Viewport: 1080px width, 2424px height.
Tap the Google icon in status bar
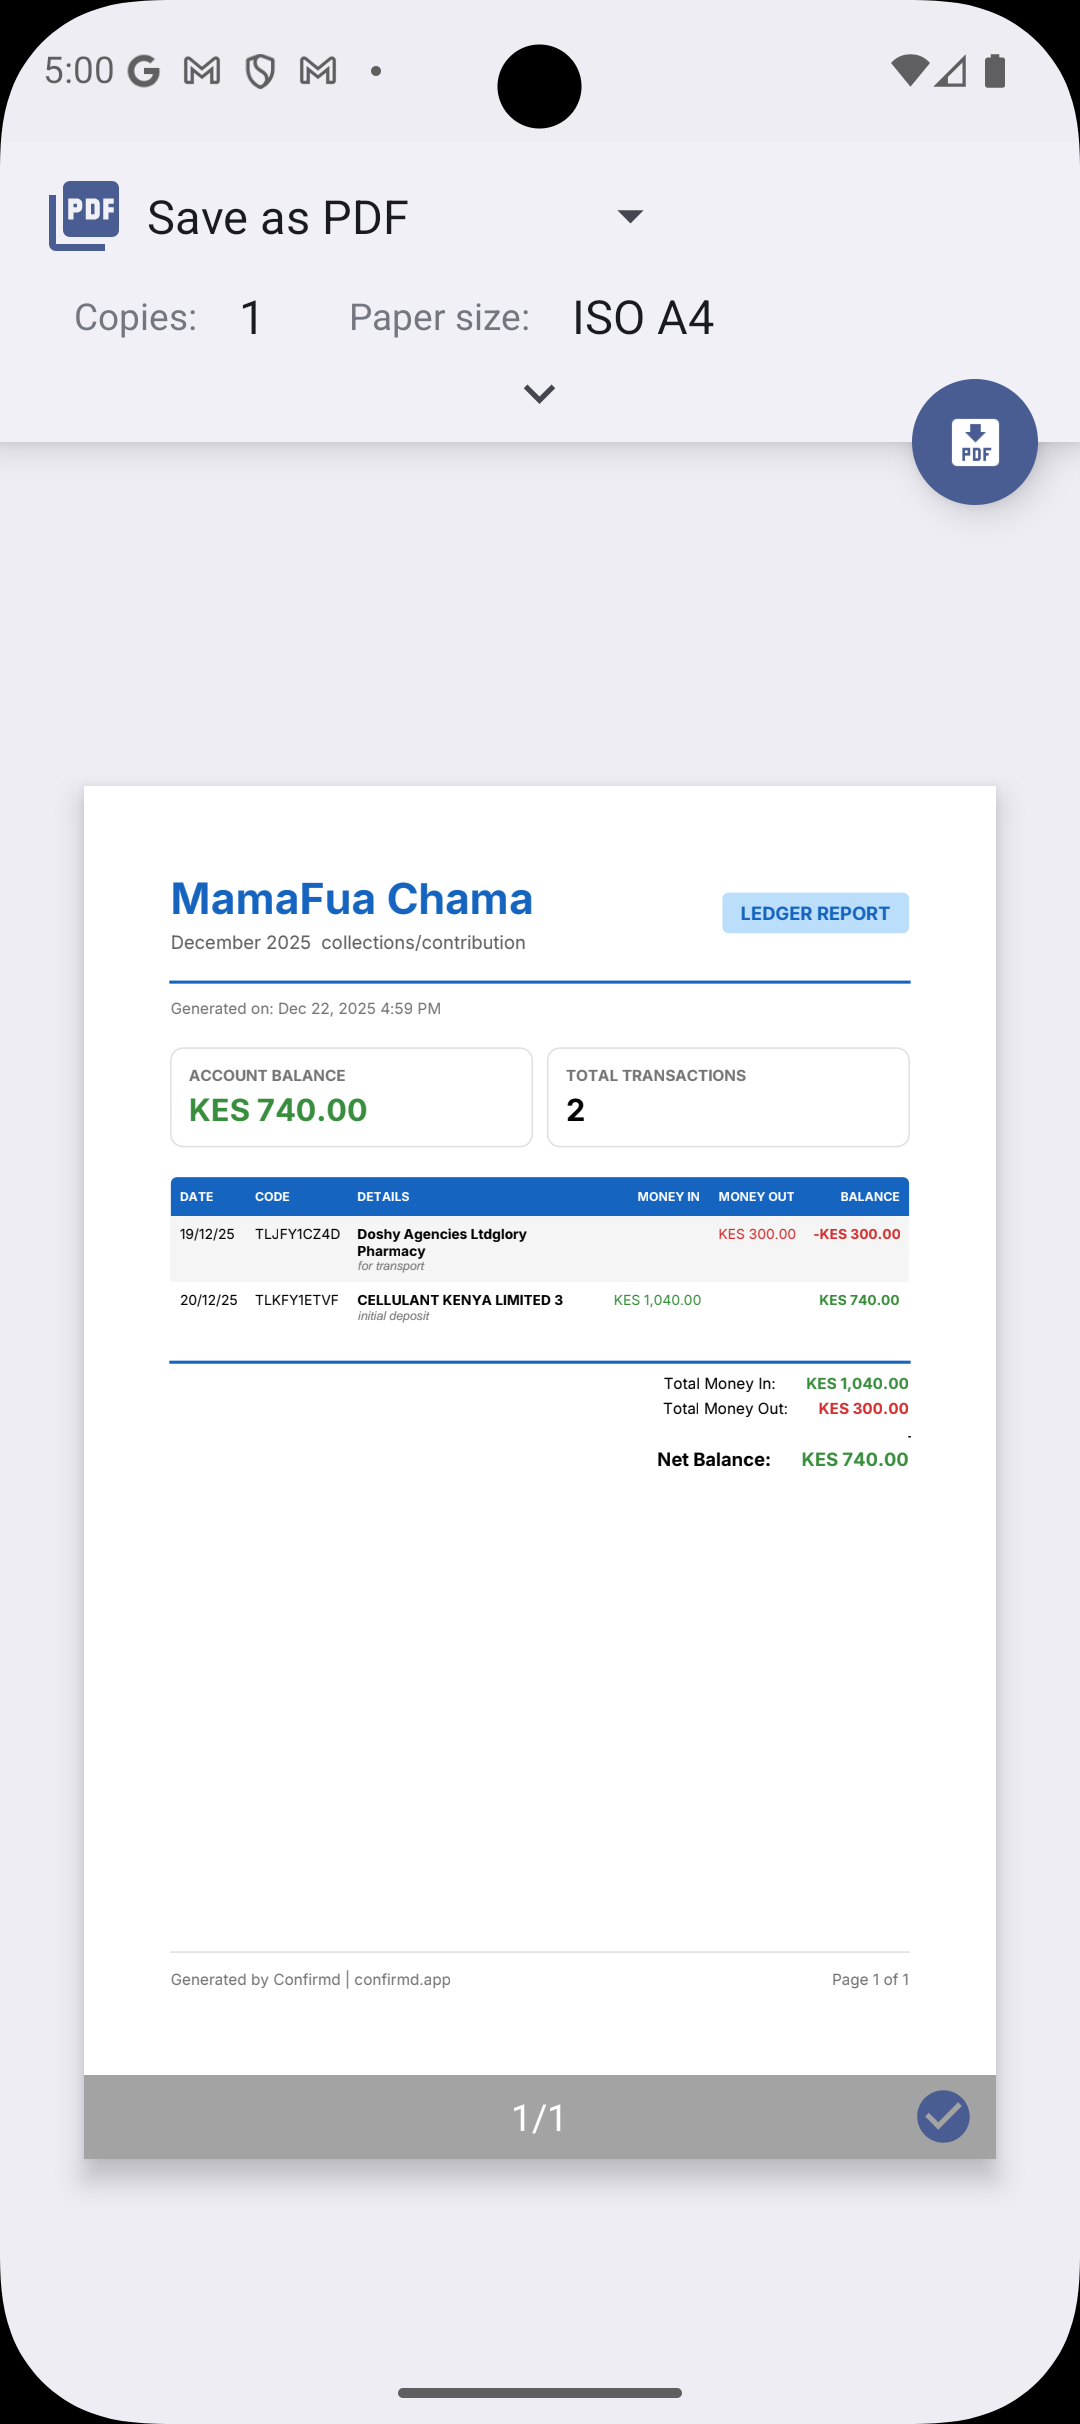(144, 71)
